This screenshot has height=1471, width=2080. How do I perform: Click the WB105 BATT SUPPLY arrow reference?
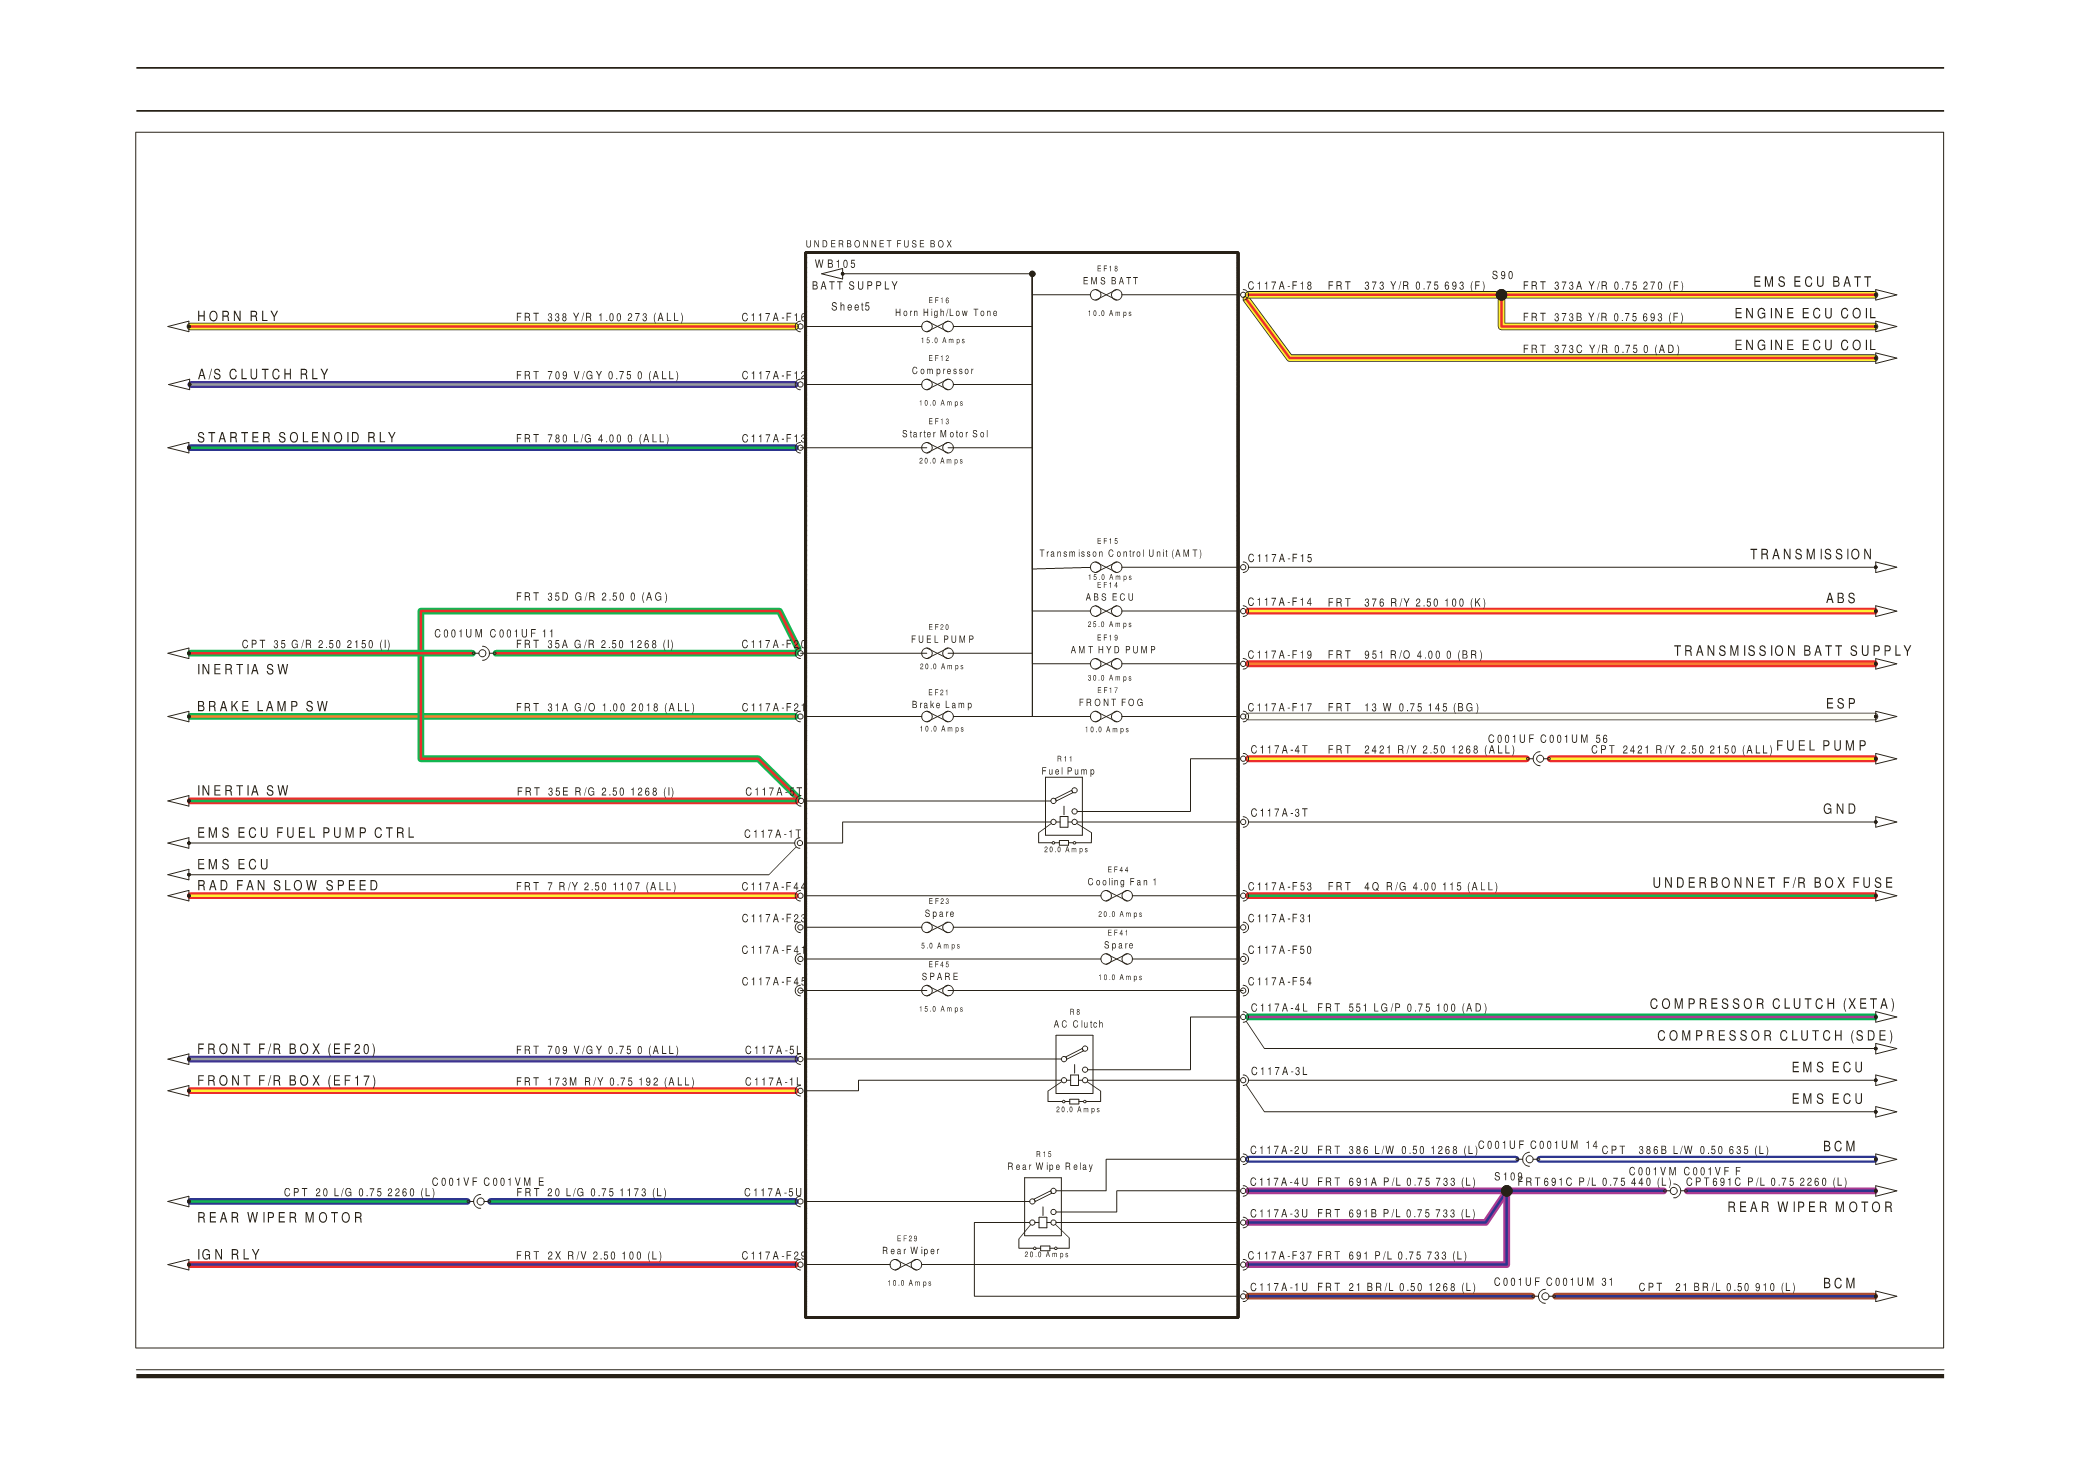point(832,273)
